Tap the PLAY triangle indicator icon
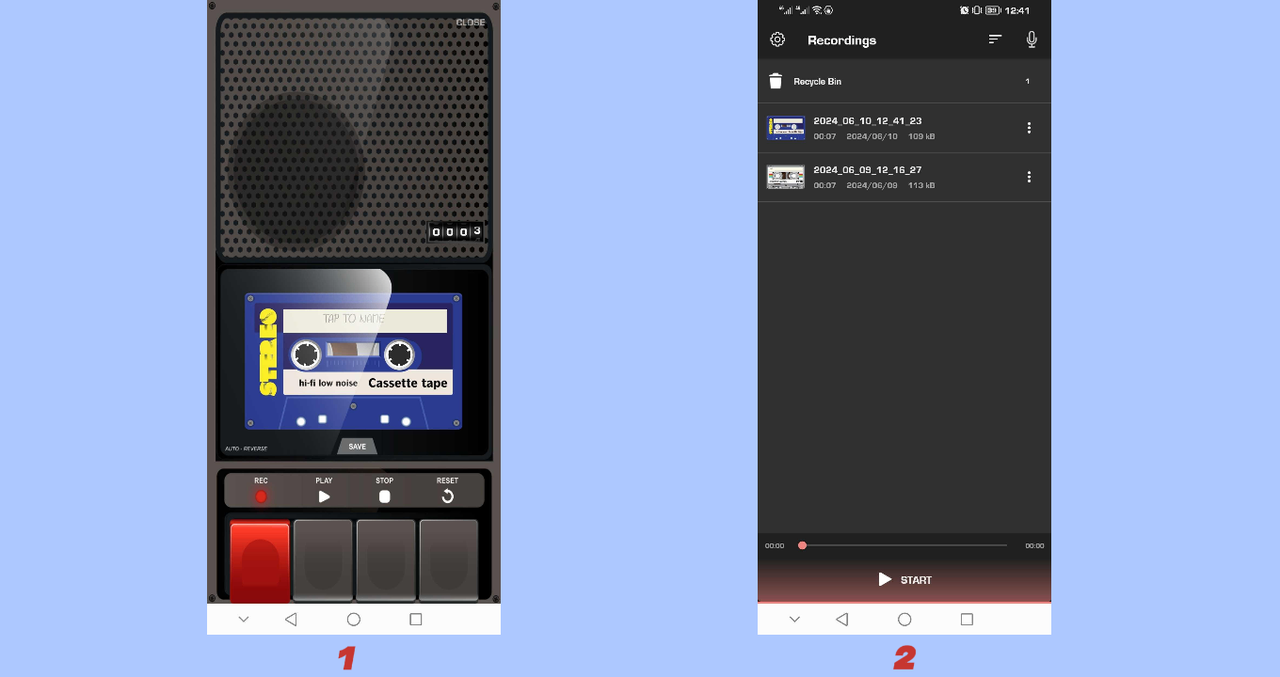Screen dimensions: 1280x677 coord(324,496)
